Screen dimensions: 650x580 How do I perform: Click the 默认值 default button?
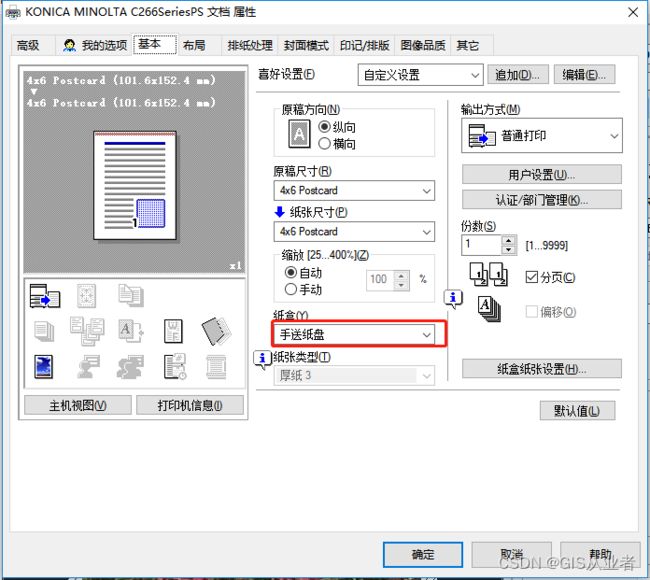click(x=577, y=410)
